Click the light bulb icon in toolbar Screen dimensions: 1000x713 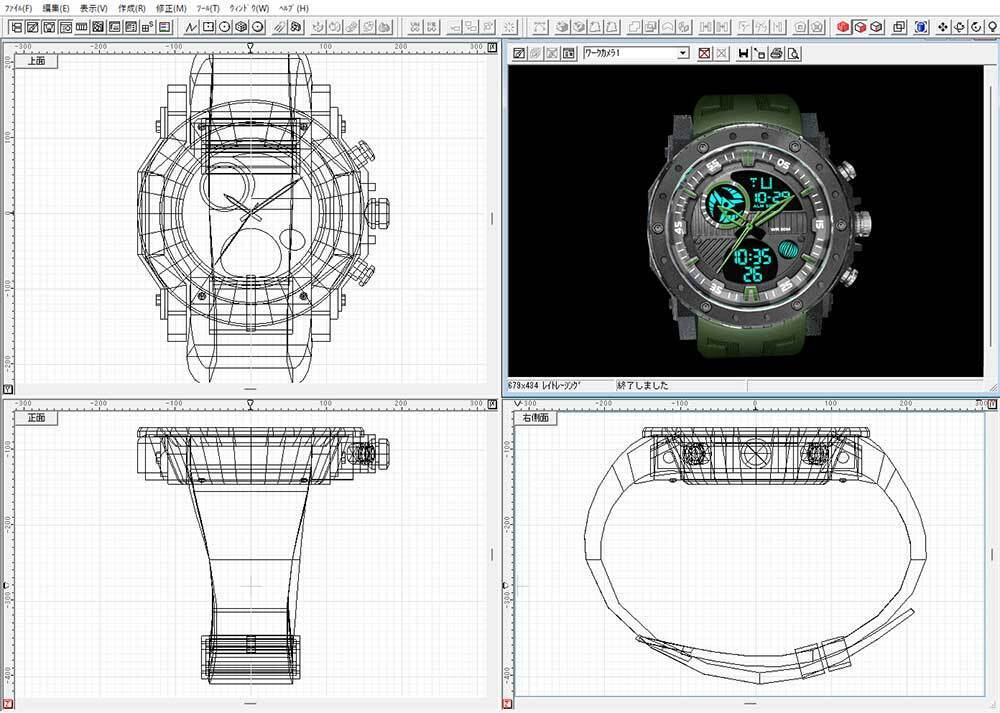(991, 27)
